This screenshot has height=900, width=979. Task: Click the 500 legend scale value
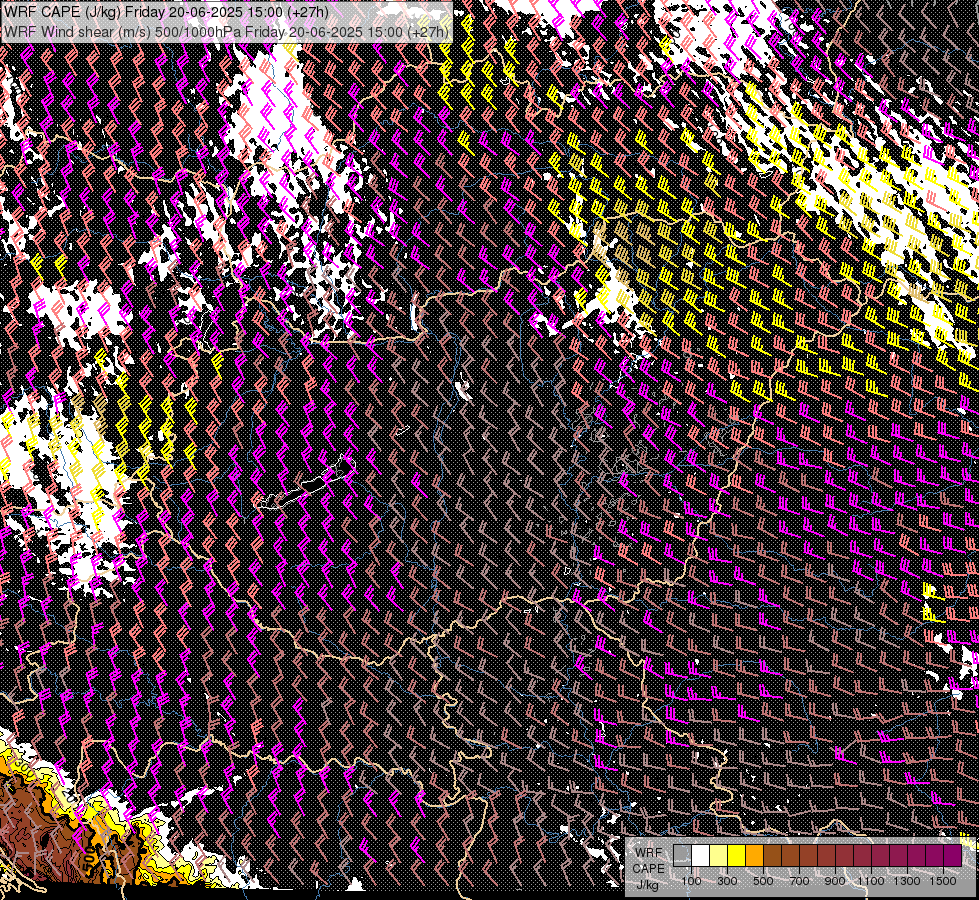(763, 881)
